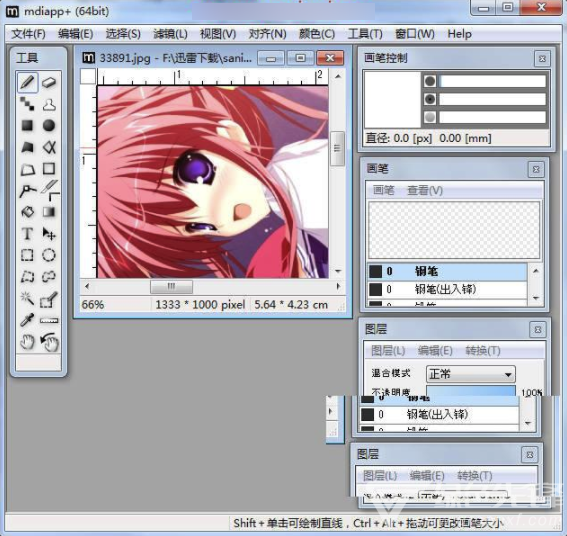
Task: Close the 画笔 panel
Action: (536, 169)
